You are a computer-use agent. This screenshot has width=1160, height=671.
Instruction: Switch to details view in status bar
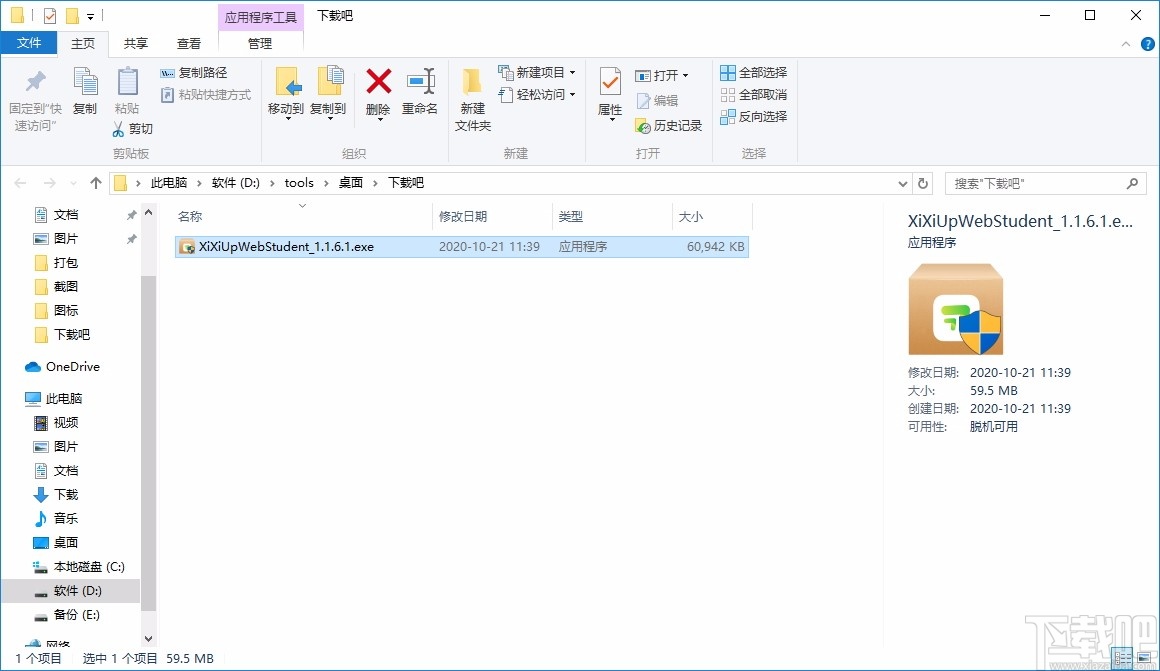pos(1122,658)
